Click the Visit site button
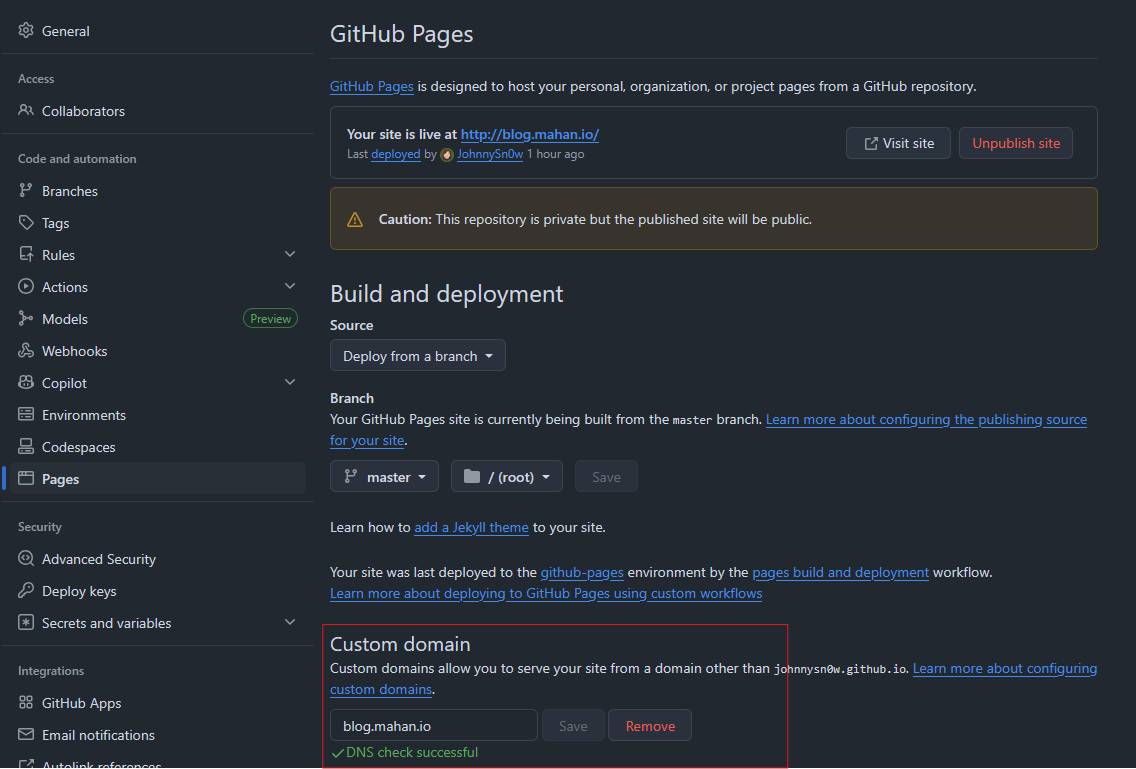1136x769 pixels. tap(897, 143)
